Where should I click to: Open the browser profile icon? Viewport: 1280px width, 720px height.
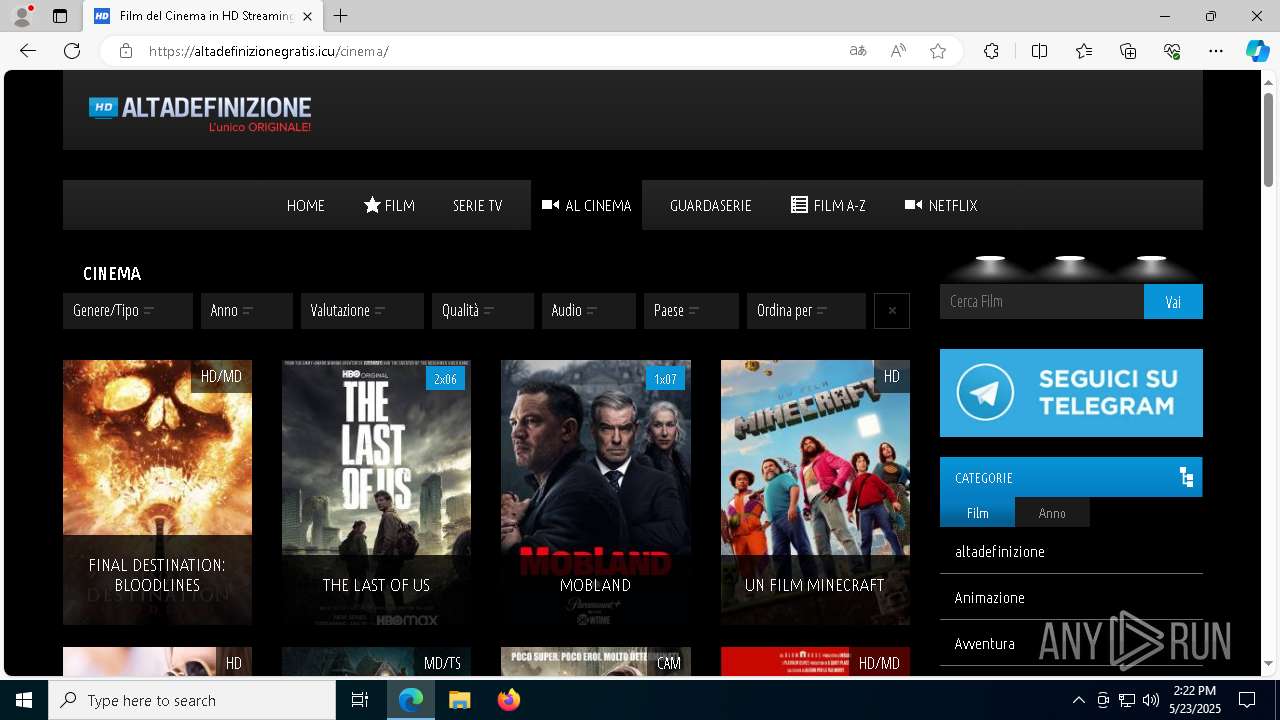point(22,16)
